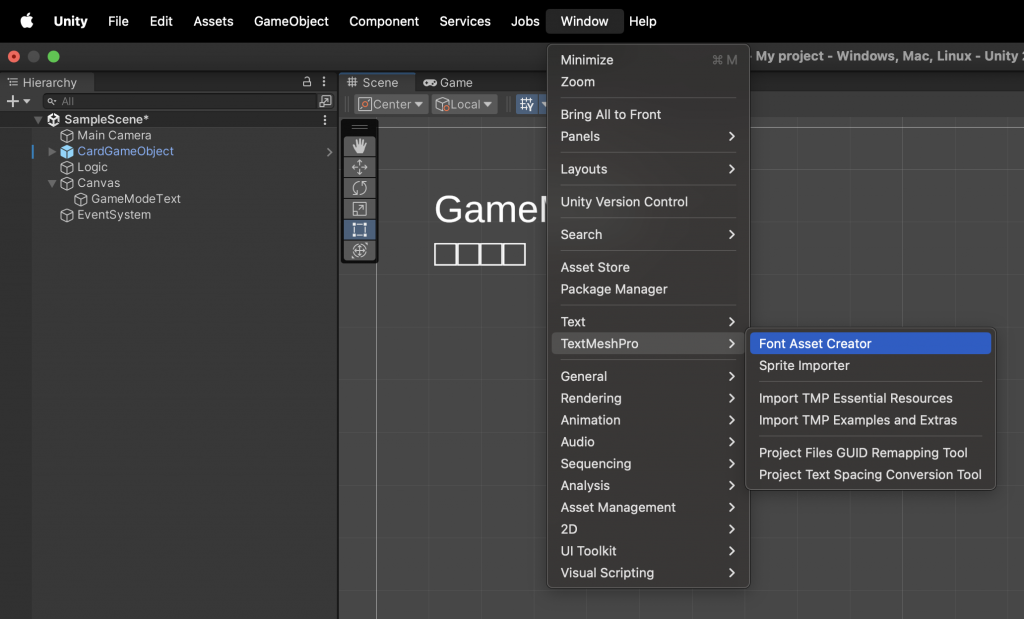Collapse the SampleScene tree
Screen dimensions: 1024x619
(38, 119)
